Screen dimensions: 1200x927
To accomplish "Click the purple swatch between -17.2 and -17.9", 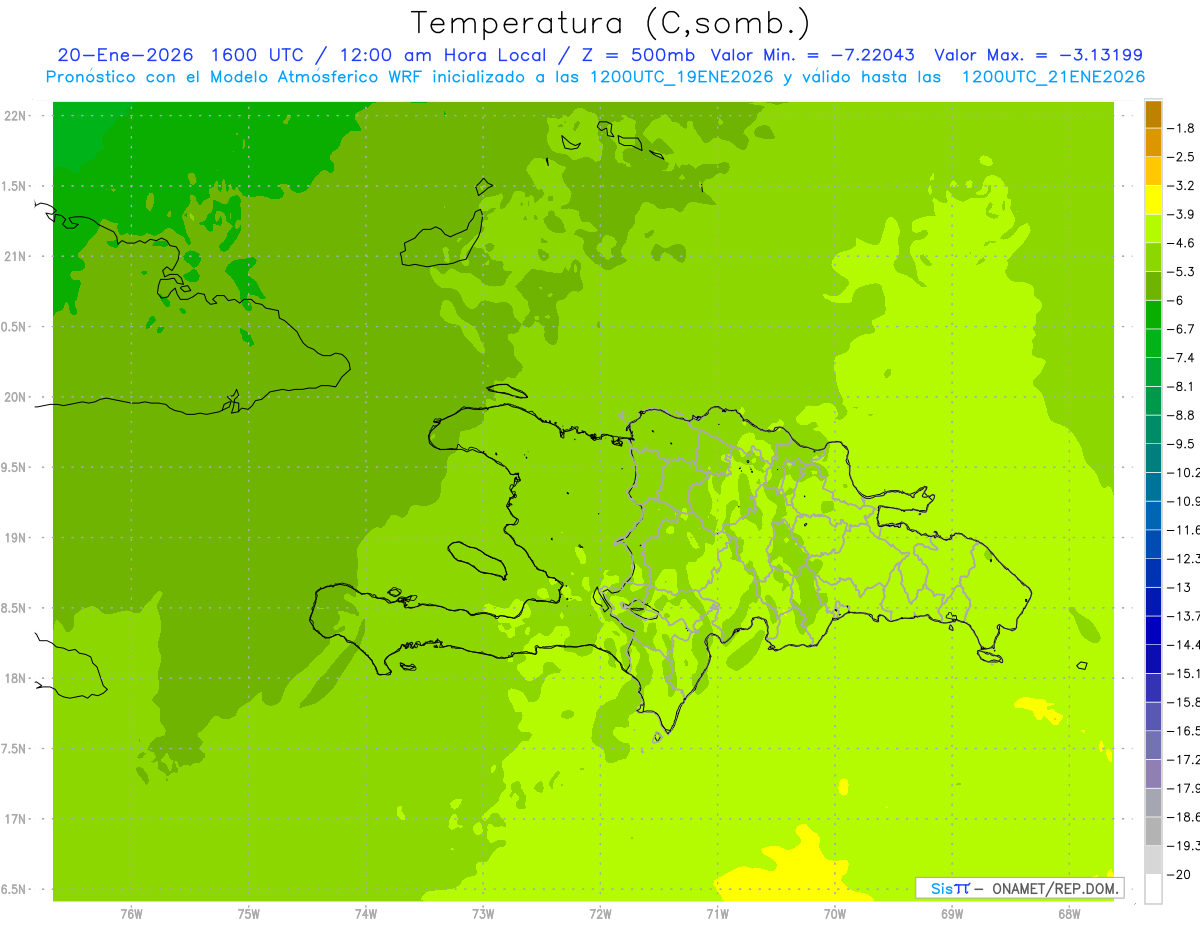I will (x=1153, y=773).
